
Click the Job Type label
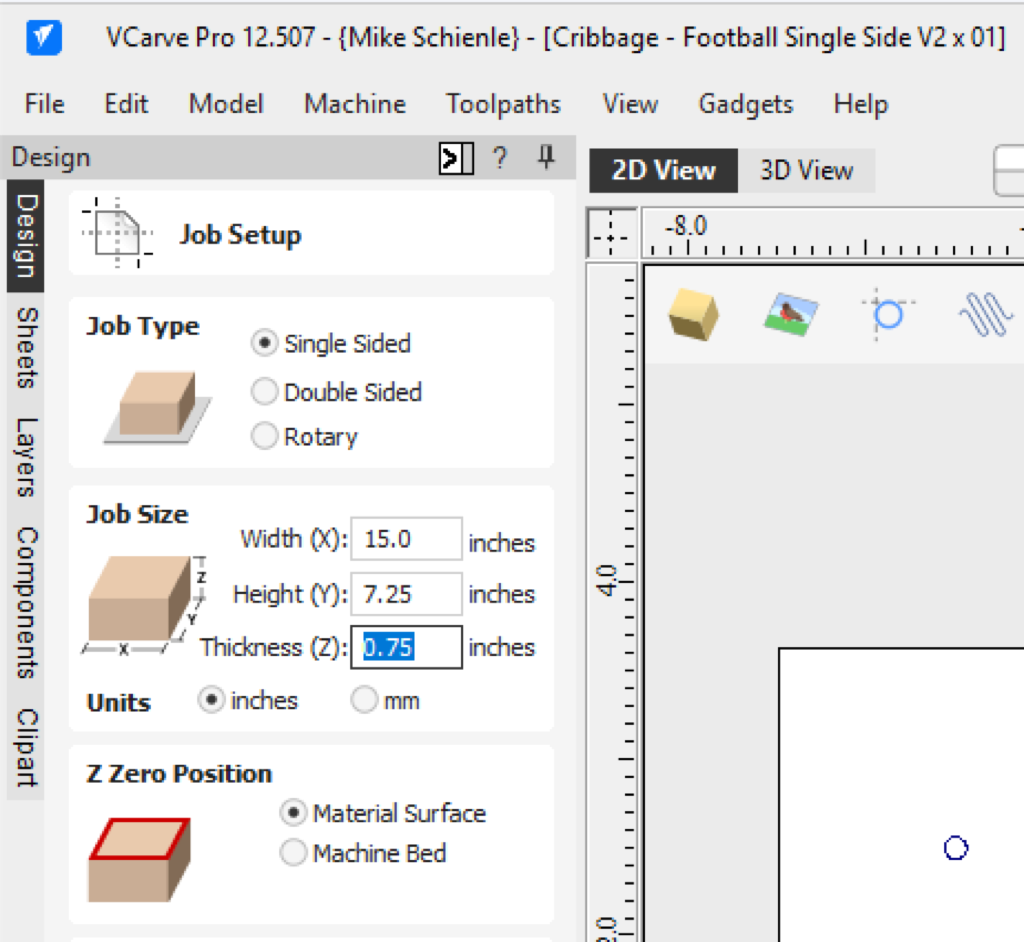pos(142,325)
